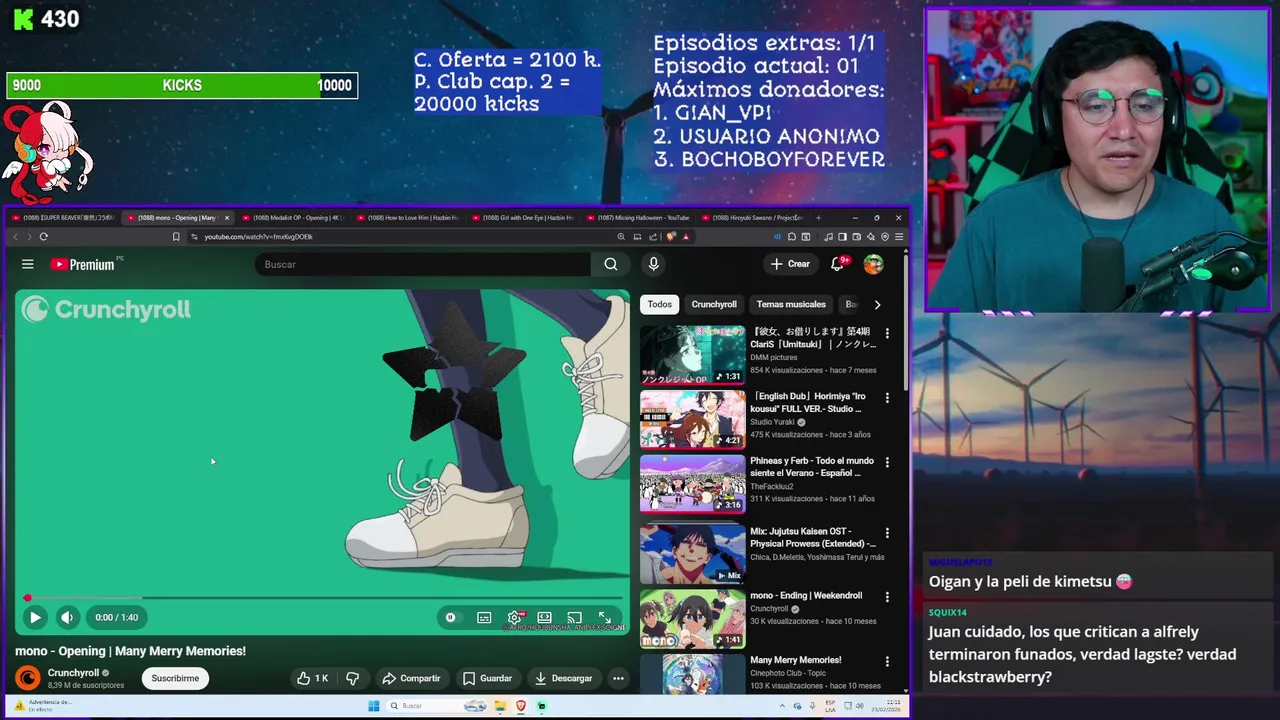Select the Temas musicales filter chip
The image size is (1280, 720).
click(791, 304)
